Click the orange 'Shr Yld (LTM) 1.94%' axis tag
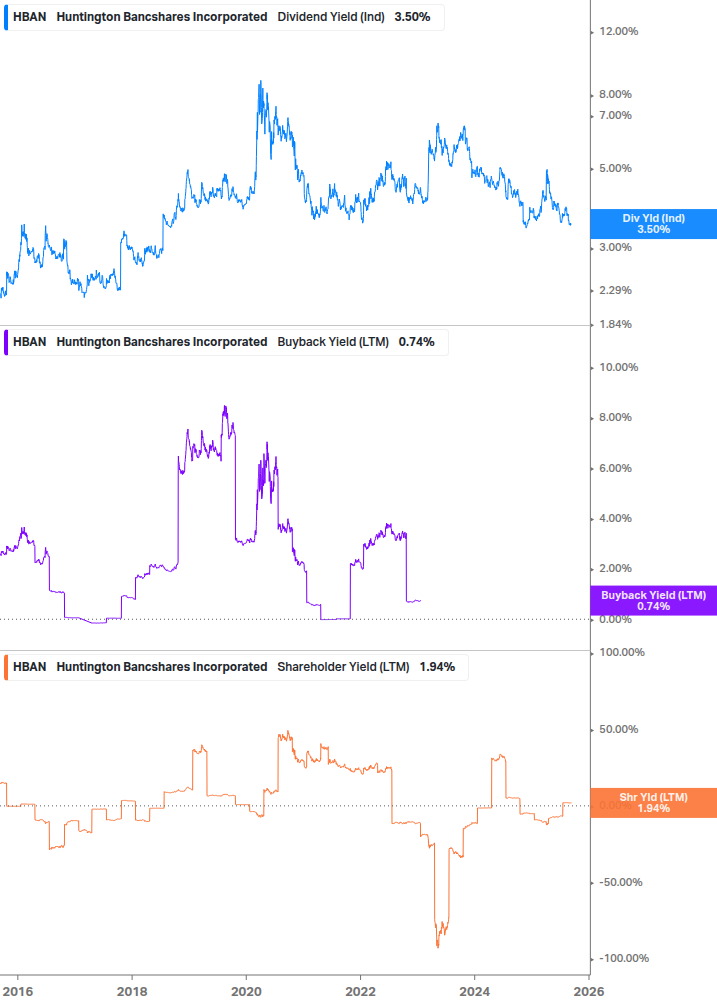Screen dimensions: 717x1005 click(x=653, y=803)
